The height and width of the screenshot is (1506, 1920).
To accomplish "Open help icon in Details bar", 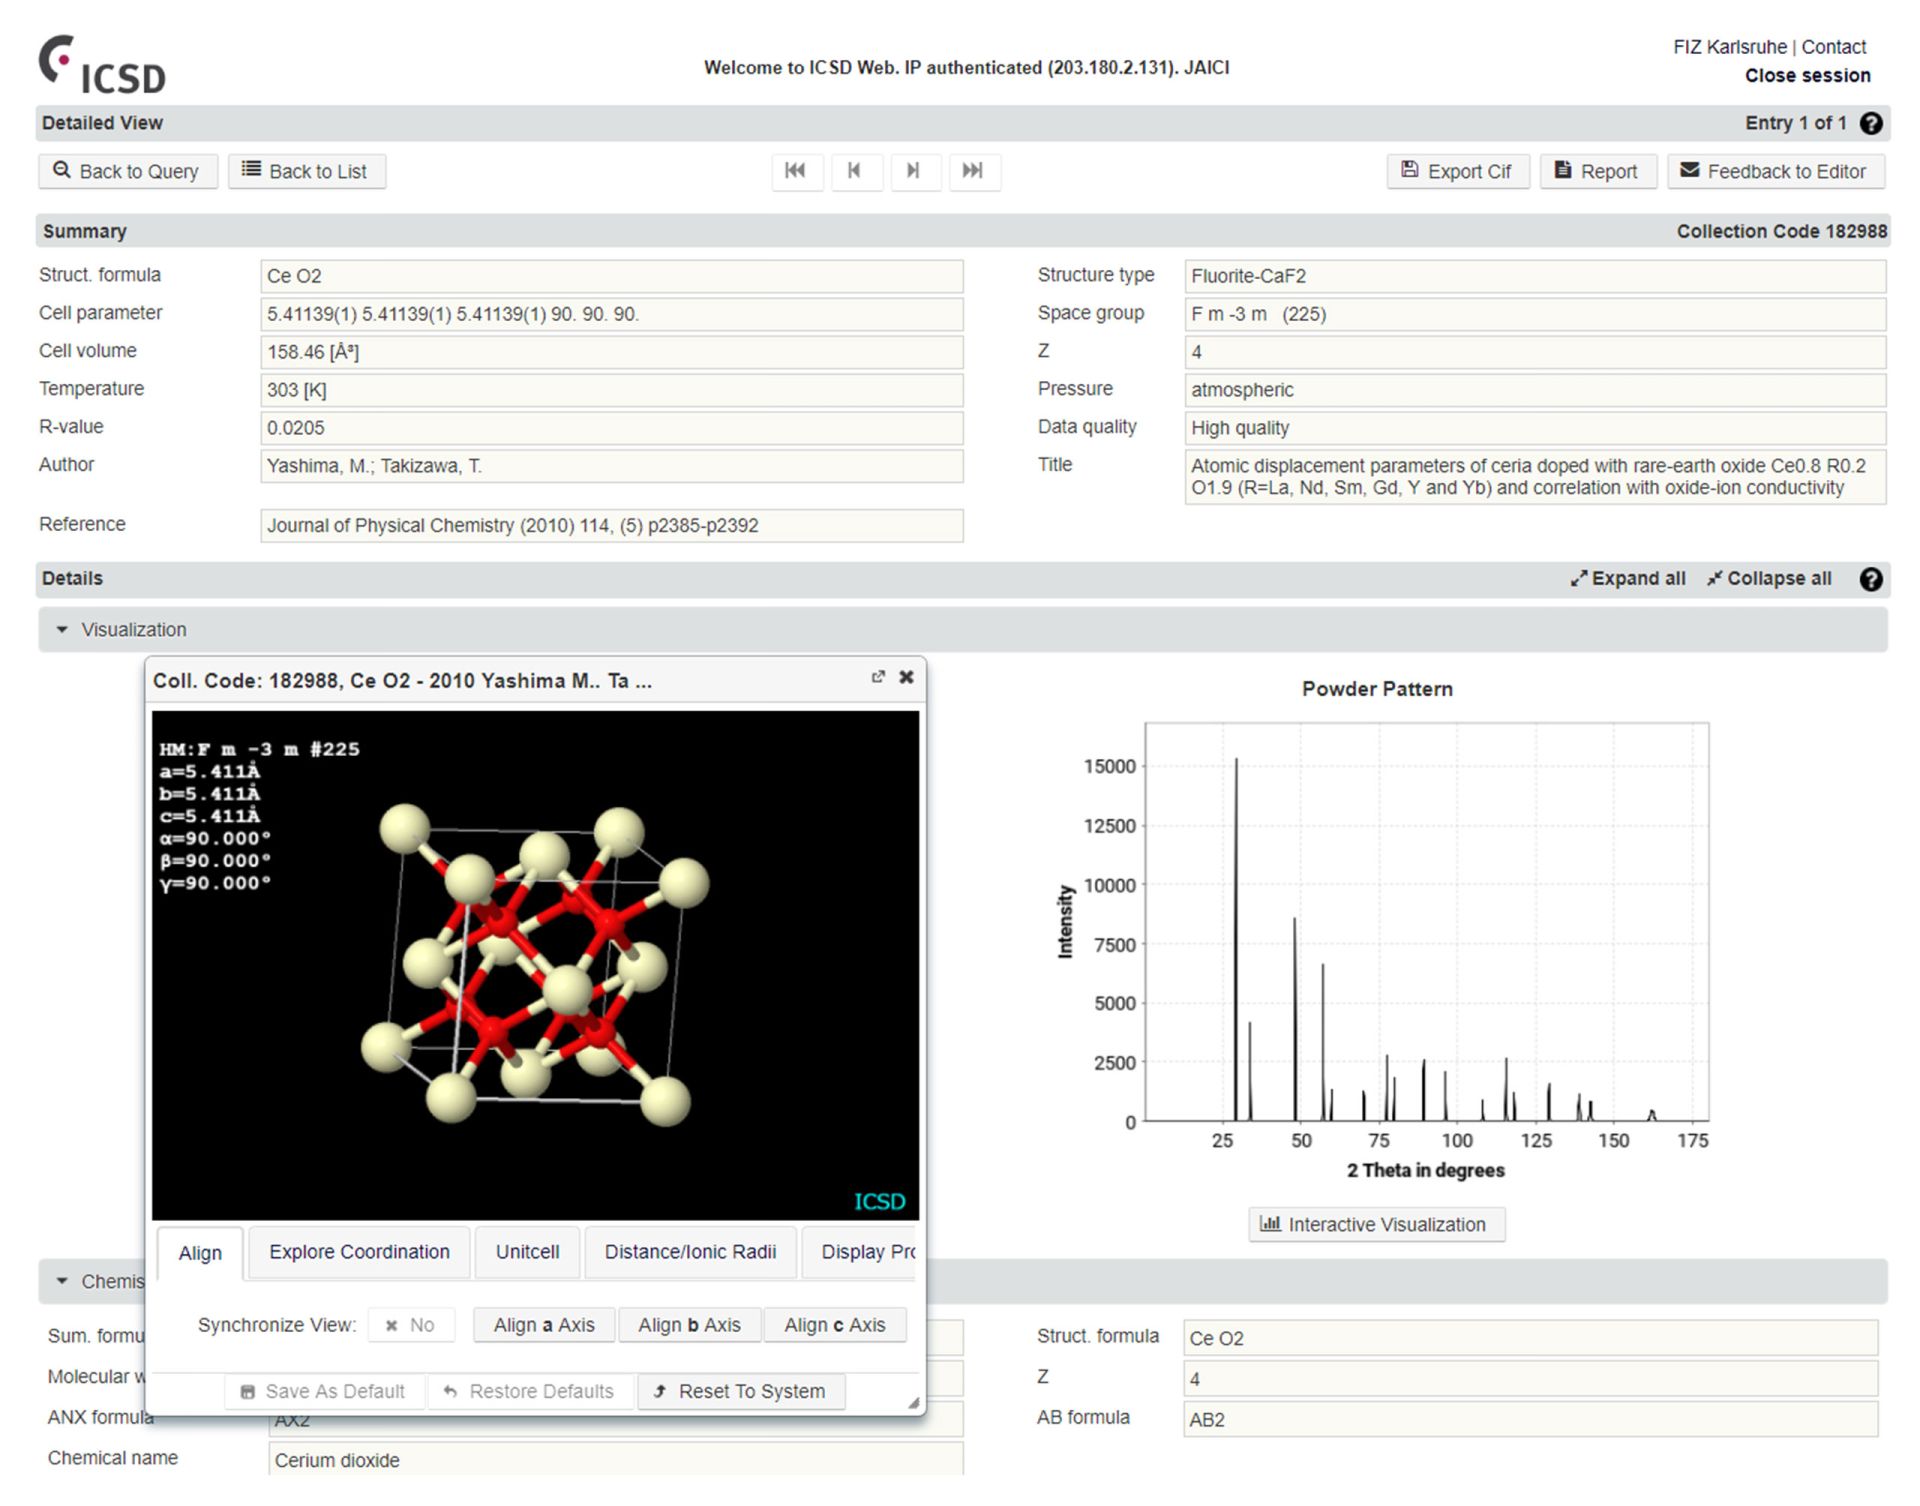I will click(1871, 579).
